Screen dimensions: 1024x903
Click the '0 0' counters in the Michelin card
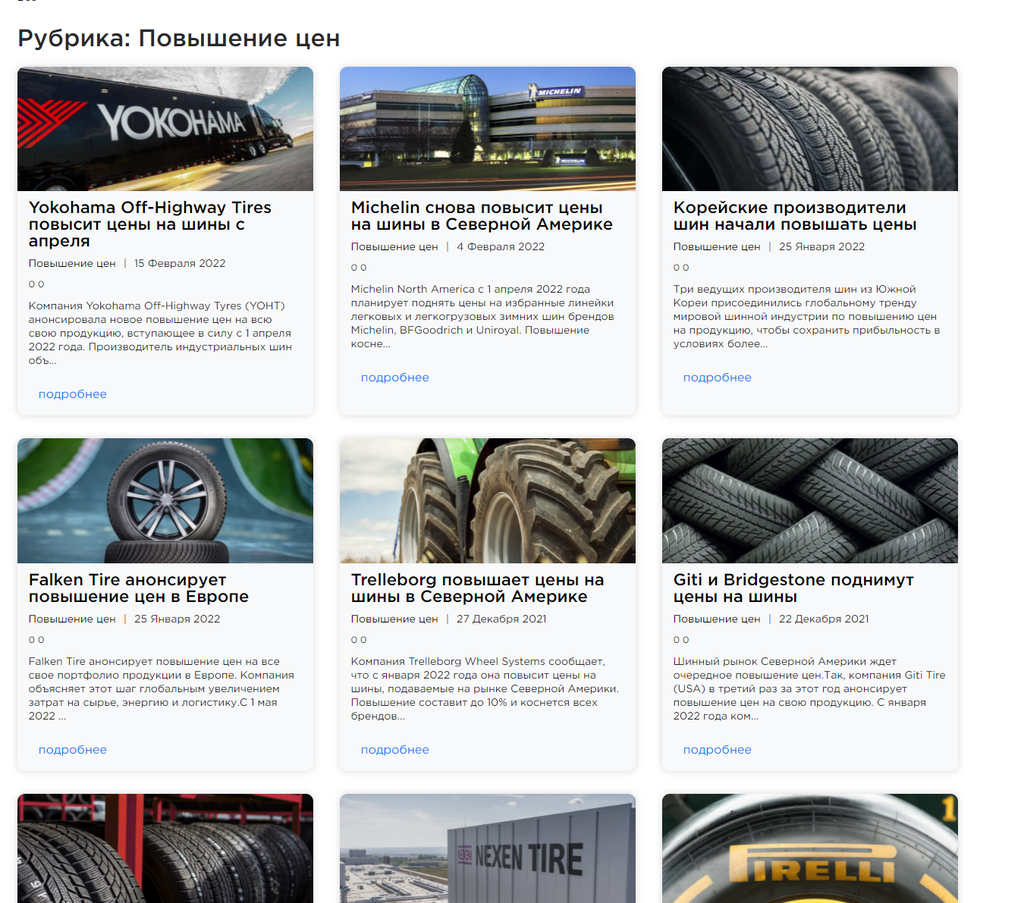pos(359,268)
